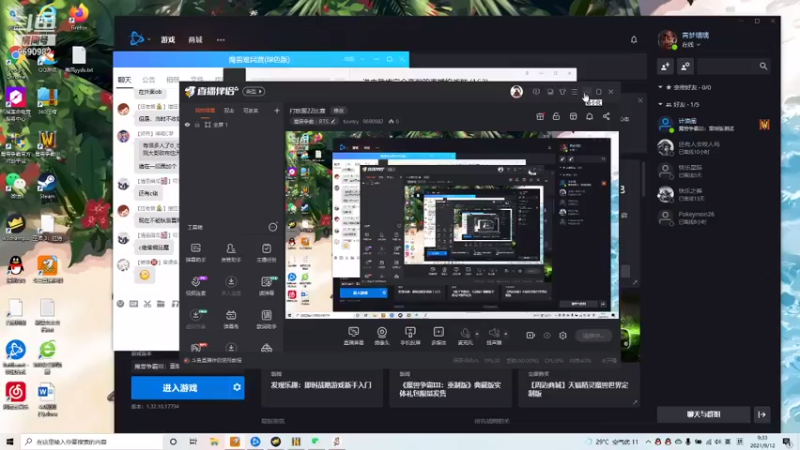This screenshot has width=800, height=450.
Task: Switch to 聊天 tab in QQ group window
Action: pos(124,80)
